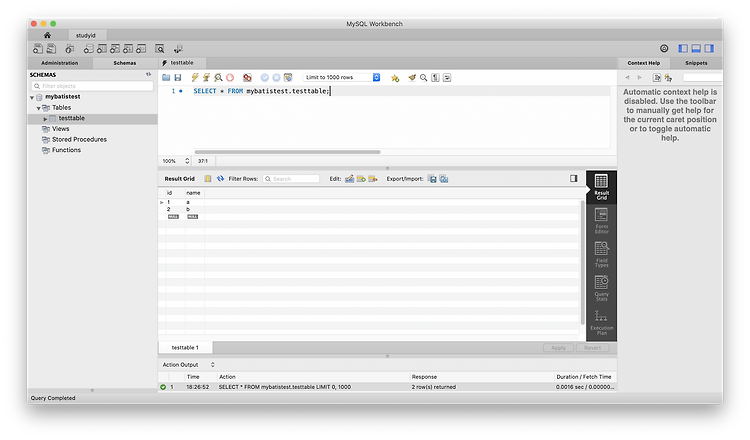Create a new stored procedure toolbar icon
The width and height of the screenshot is (750, 440).
click(128, 49)
